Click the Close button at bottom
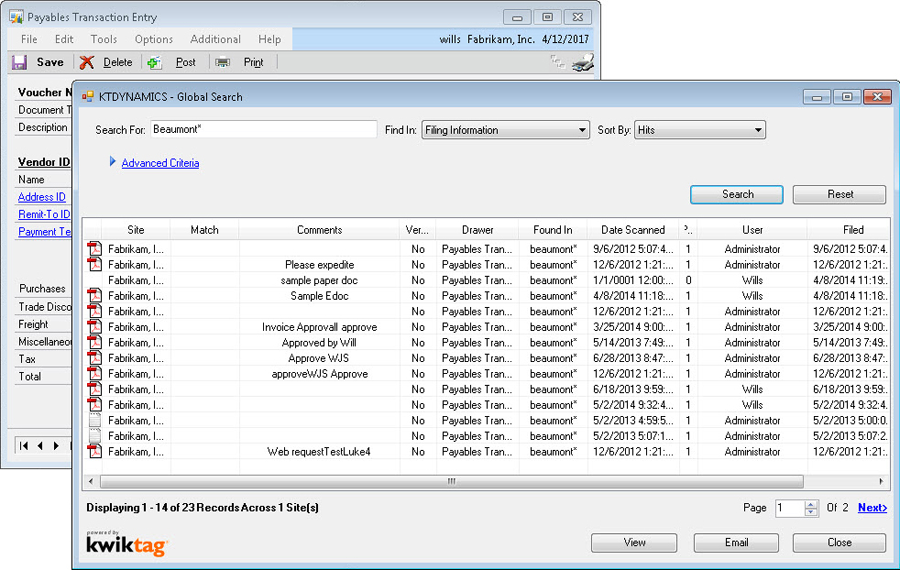This screenshot has height=570, width=900. (x=839, y=542)
